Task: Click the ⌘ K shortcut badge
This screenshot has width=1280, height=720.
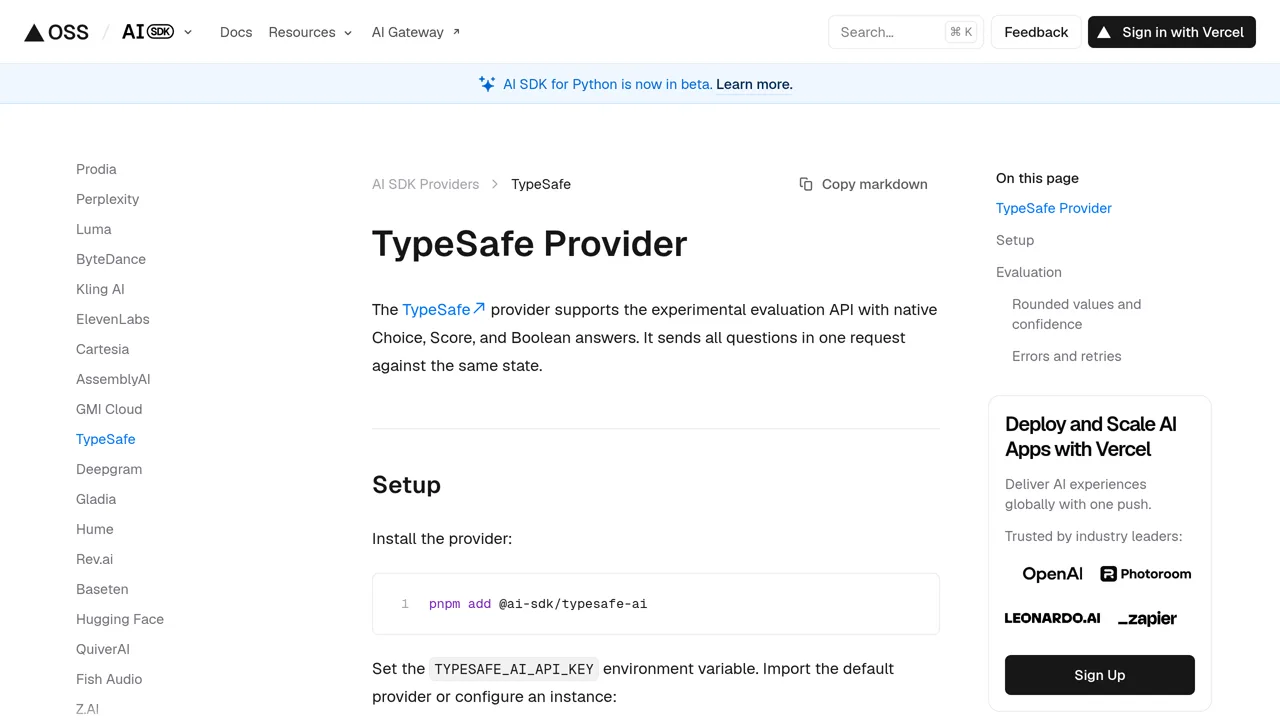Action: 961,32
